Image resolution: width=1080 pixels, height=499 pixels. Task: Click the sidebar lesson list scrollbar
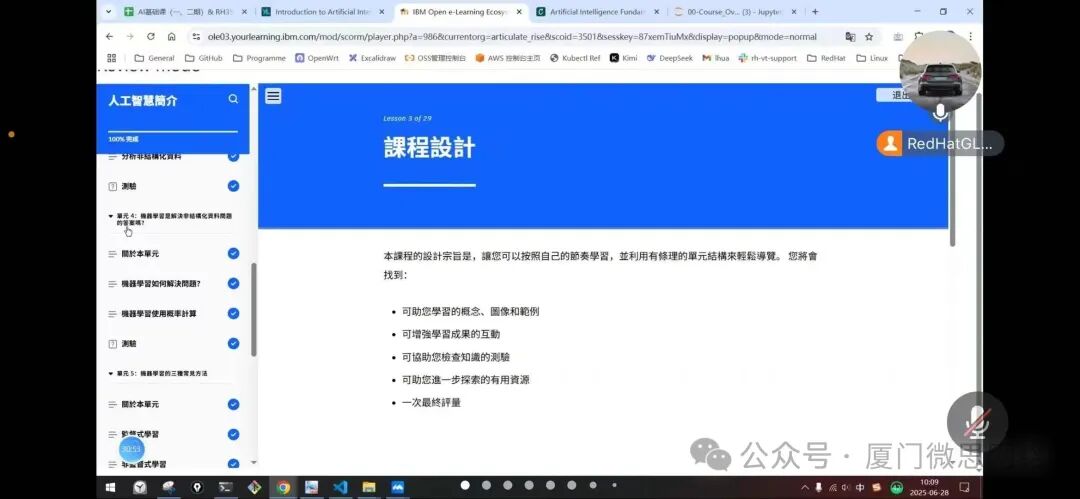[253, 309]
